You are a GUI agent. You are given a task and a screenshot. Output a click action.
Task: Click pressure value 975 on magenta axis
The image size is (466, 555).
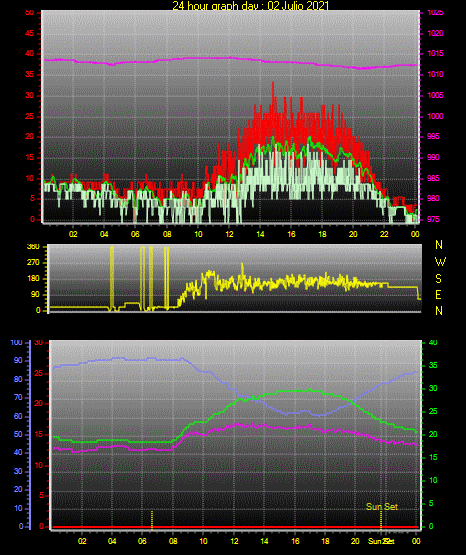point(433,219)
